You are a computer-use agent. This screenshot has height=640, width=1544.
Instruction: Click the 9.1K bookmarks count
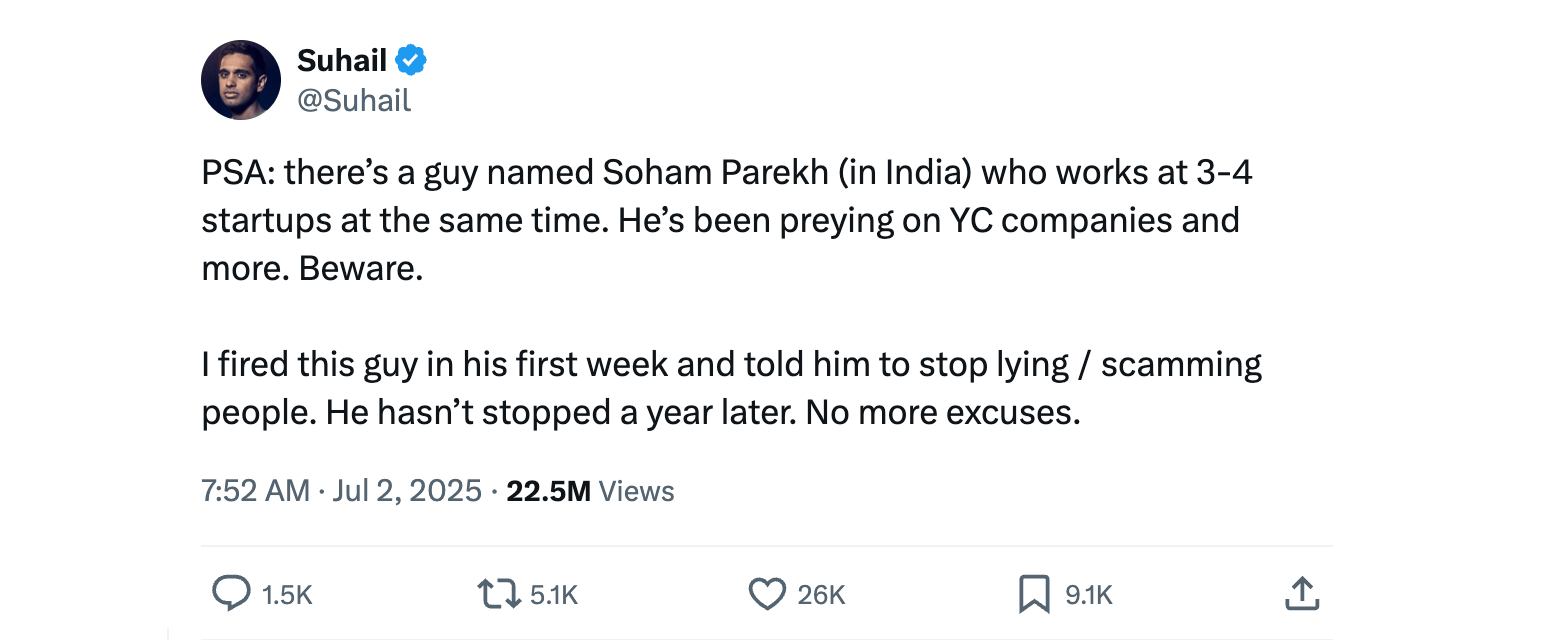coord(1087,594)
